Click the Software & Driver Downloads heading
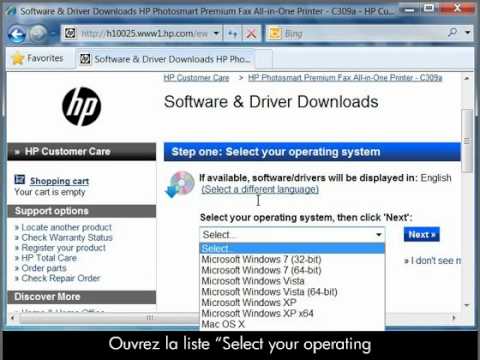 point(271,102)
